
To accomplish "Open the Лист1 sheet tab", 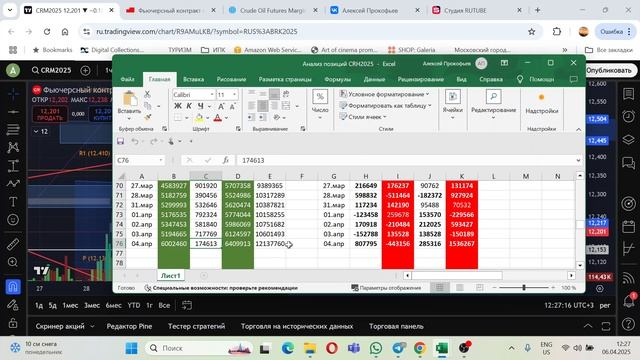I will pyautogui.click(x=171, y=276).
